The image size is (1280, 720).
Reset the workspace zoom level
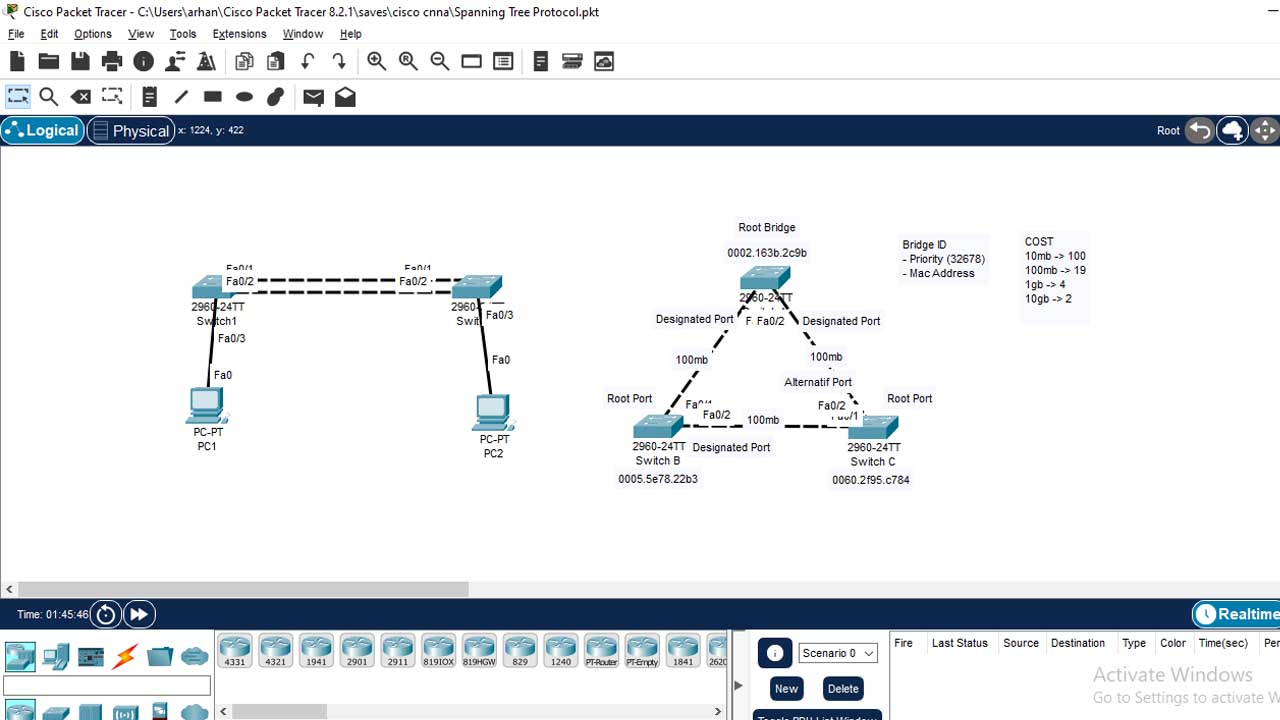(408, 62)
